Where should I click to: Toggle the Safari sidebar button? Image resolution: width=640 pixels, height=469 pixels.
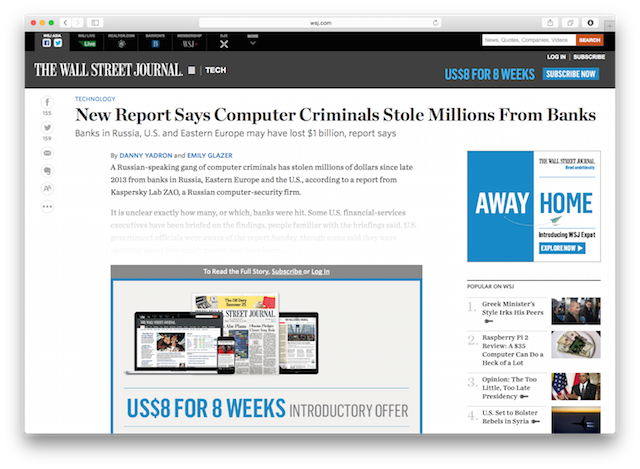pos(95,22)
